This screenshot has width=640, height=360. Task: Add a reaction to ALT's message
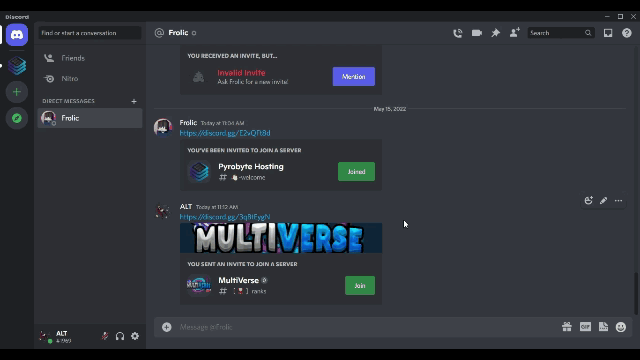tap(588, 200)
